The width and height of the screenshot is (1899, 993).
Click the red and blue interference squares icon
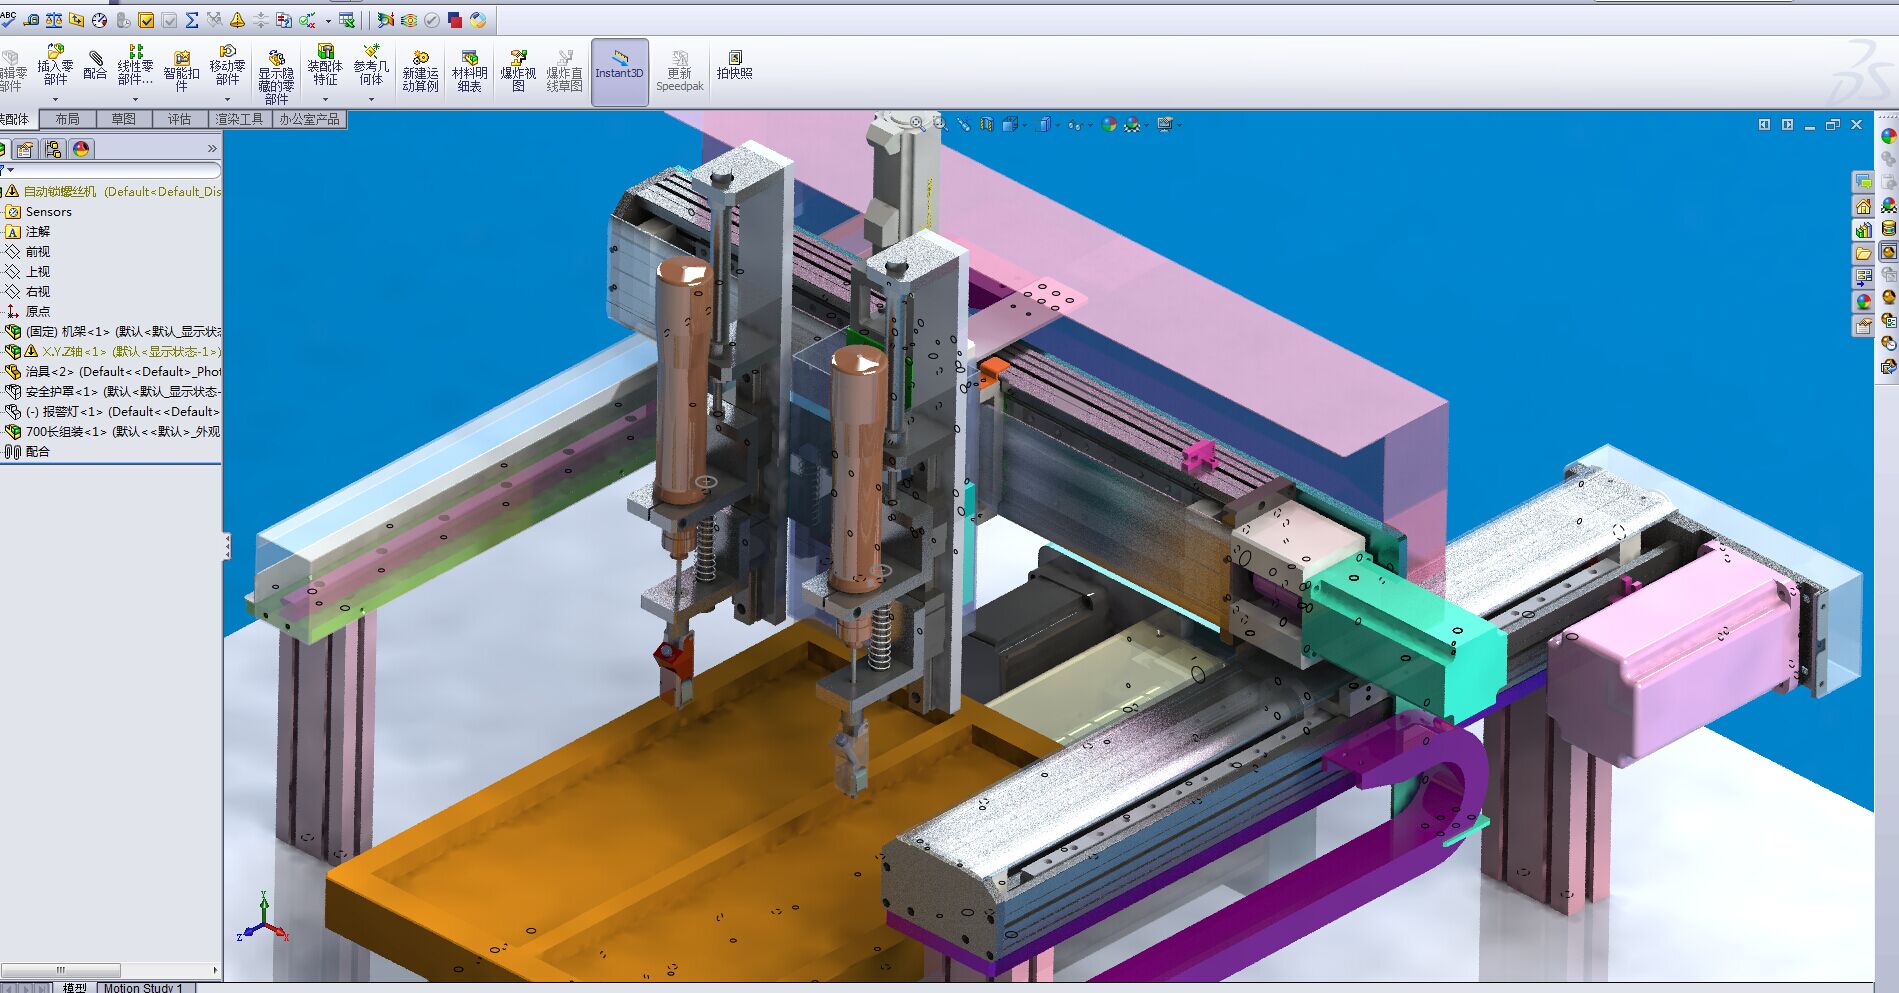pyautogui.click(x=455, y=20)
